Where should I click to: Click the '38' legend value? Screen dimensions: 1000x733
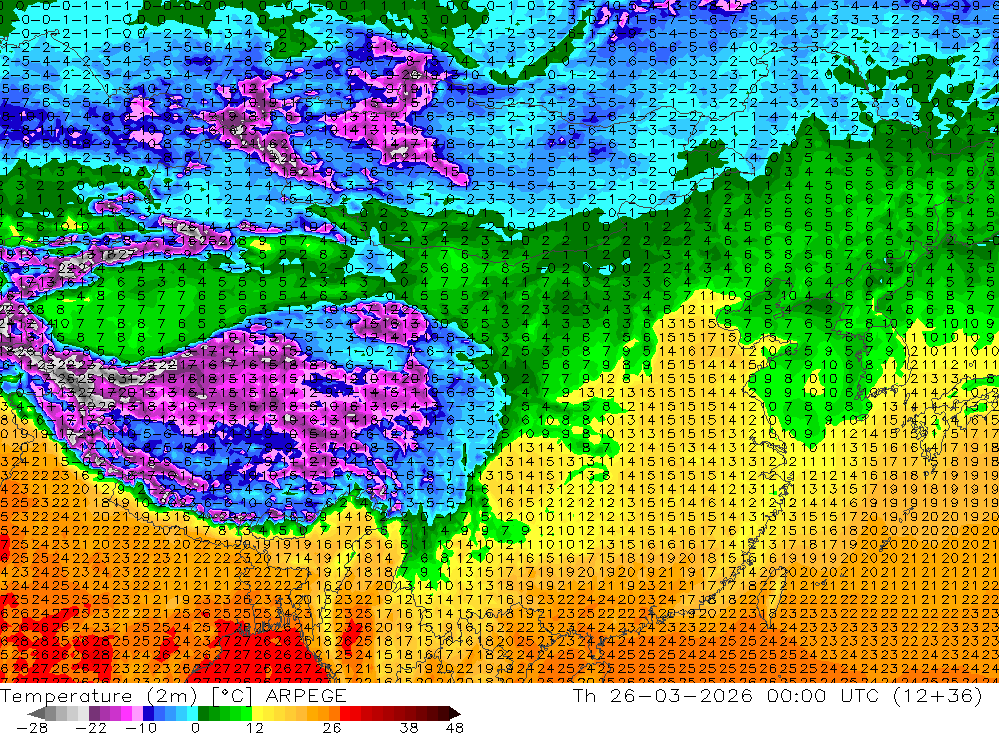click(408, 728)
